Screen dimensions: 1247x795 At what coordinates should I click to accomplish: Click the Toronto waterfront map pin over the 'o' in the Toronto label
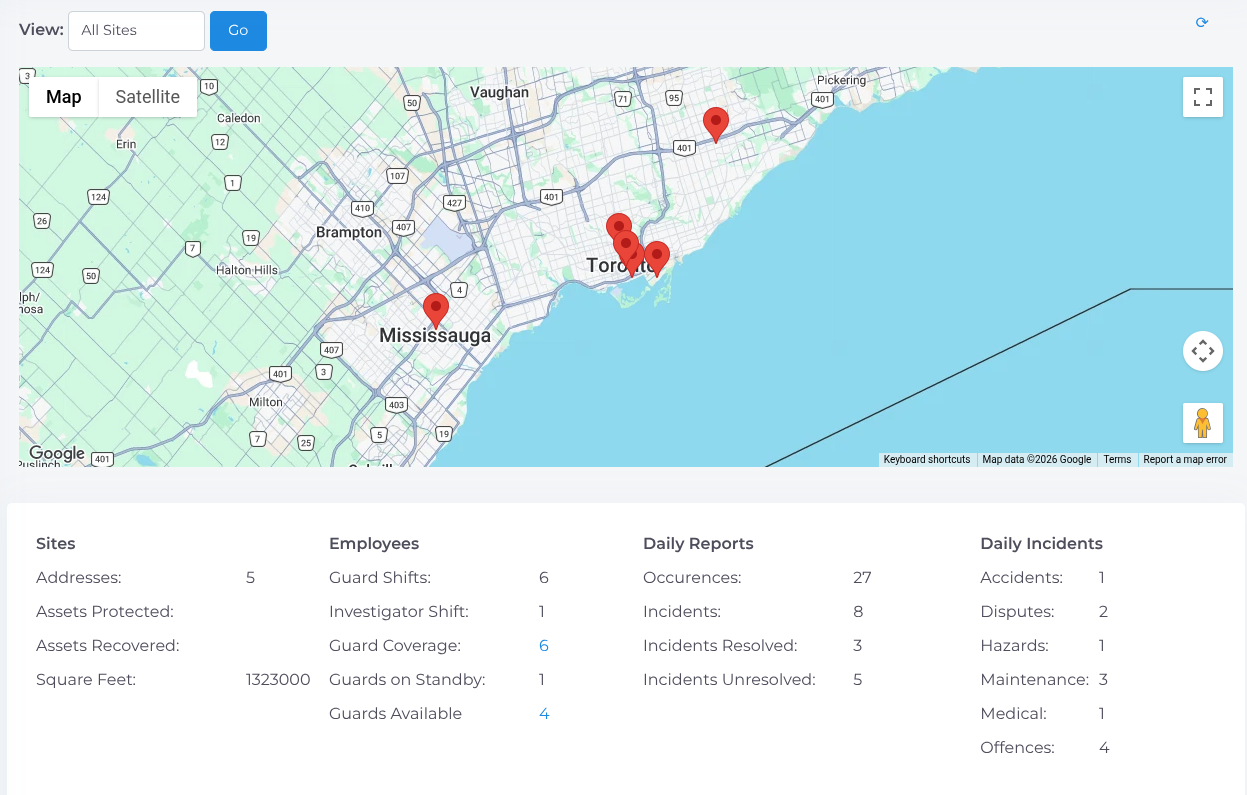click(656, 258)
